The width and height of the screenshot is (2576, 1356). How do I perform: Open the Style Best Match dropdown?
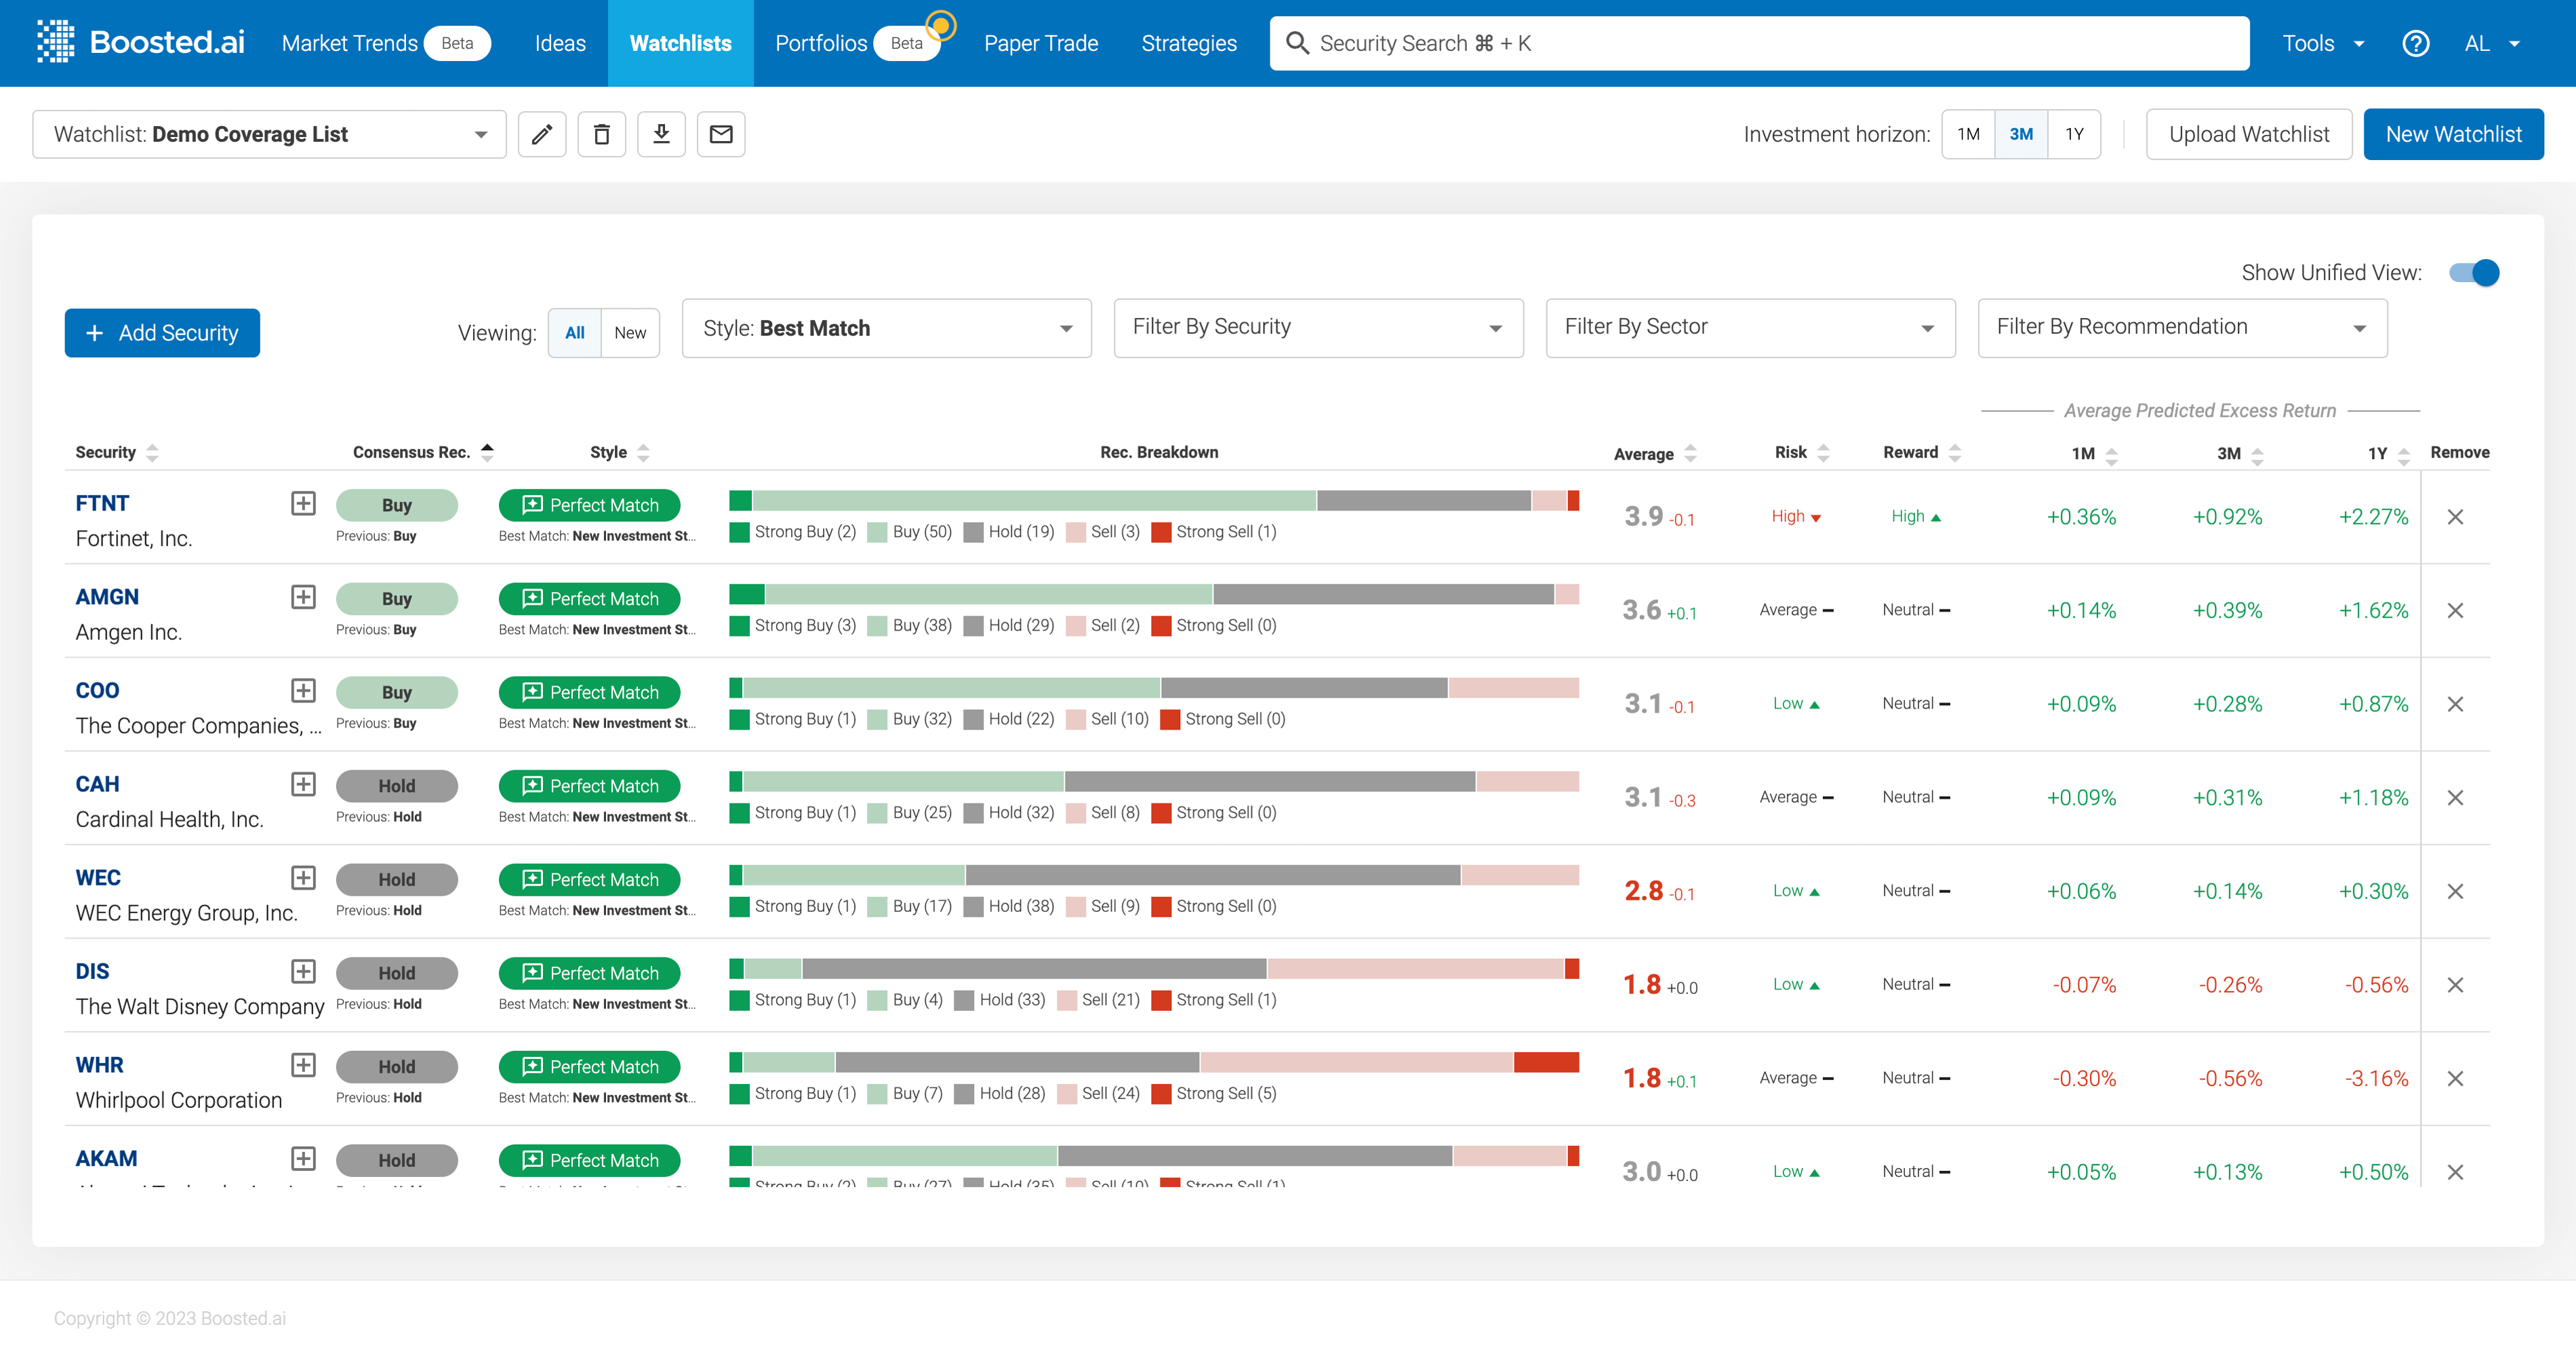pyautogui.click(x=886, y=328)
